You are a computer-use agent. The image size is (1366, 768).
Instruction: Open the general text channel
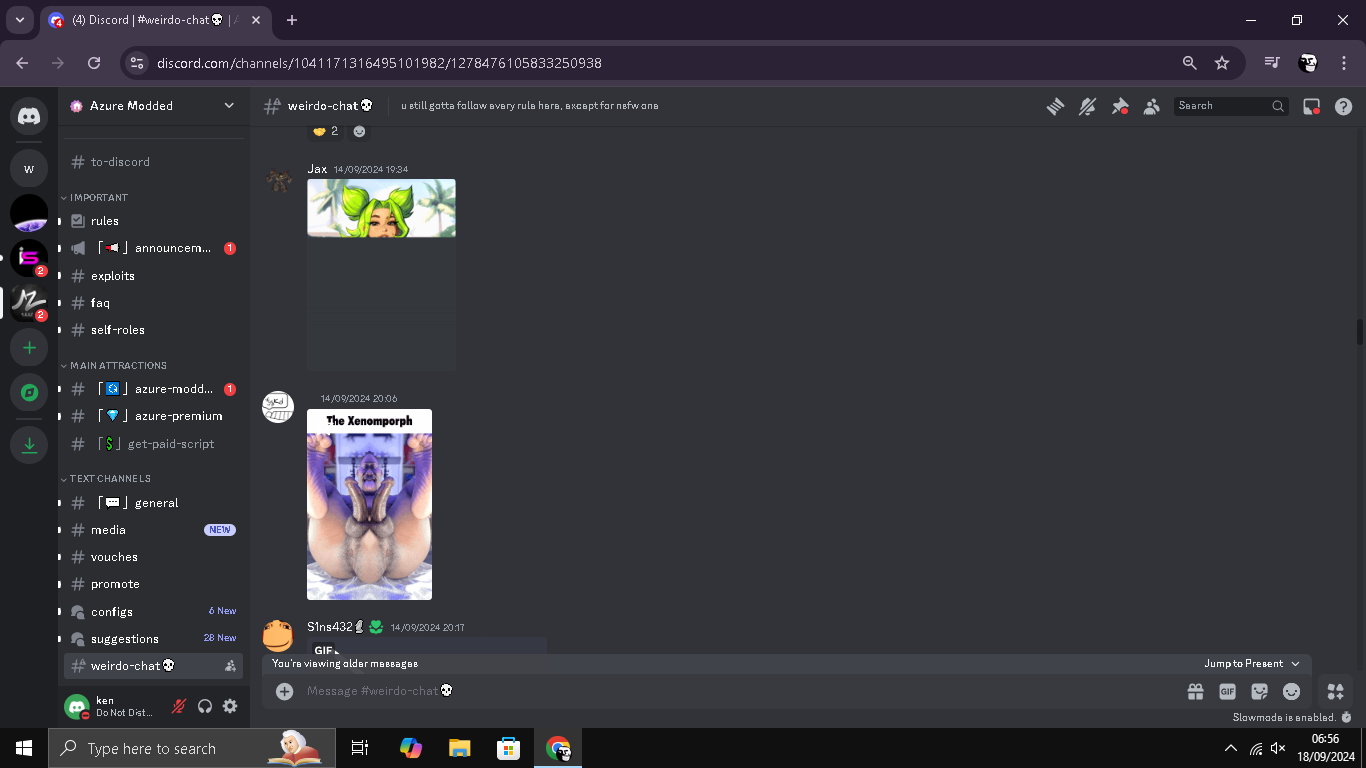click(x=154, y=503)
